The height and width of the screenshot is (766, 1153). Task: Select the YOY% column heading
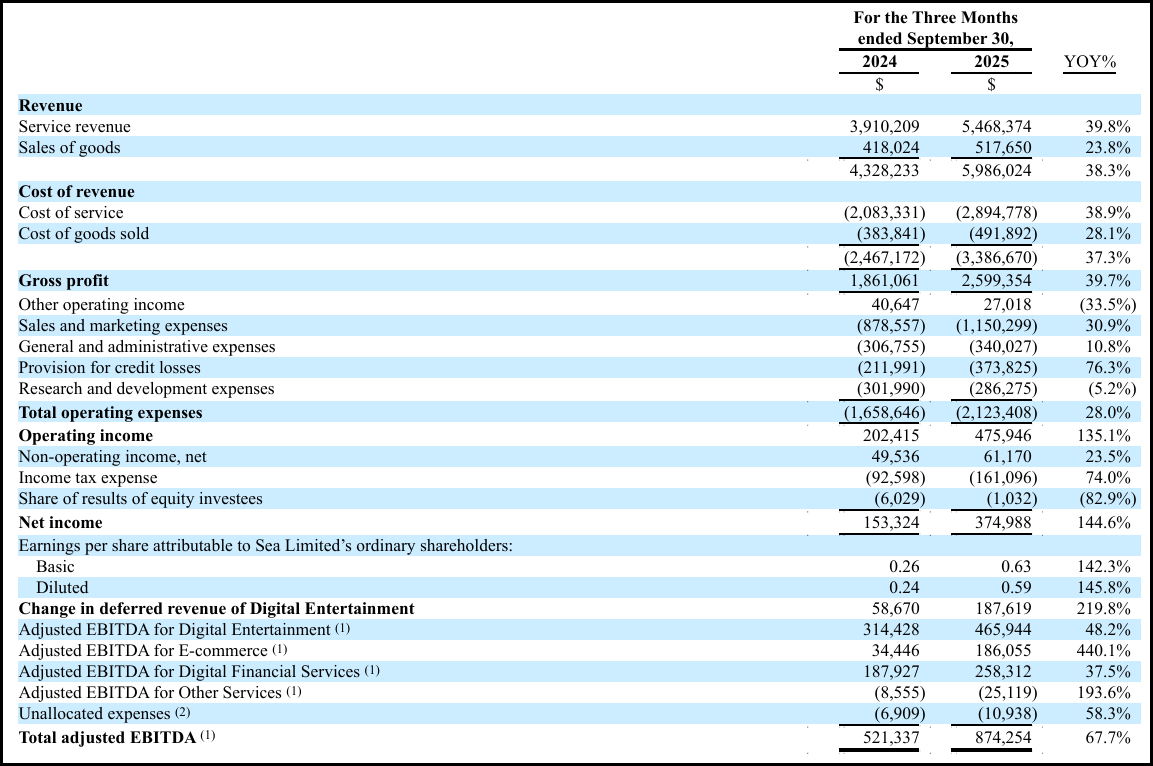tap(1089, 62)
